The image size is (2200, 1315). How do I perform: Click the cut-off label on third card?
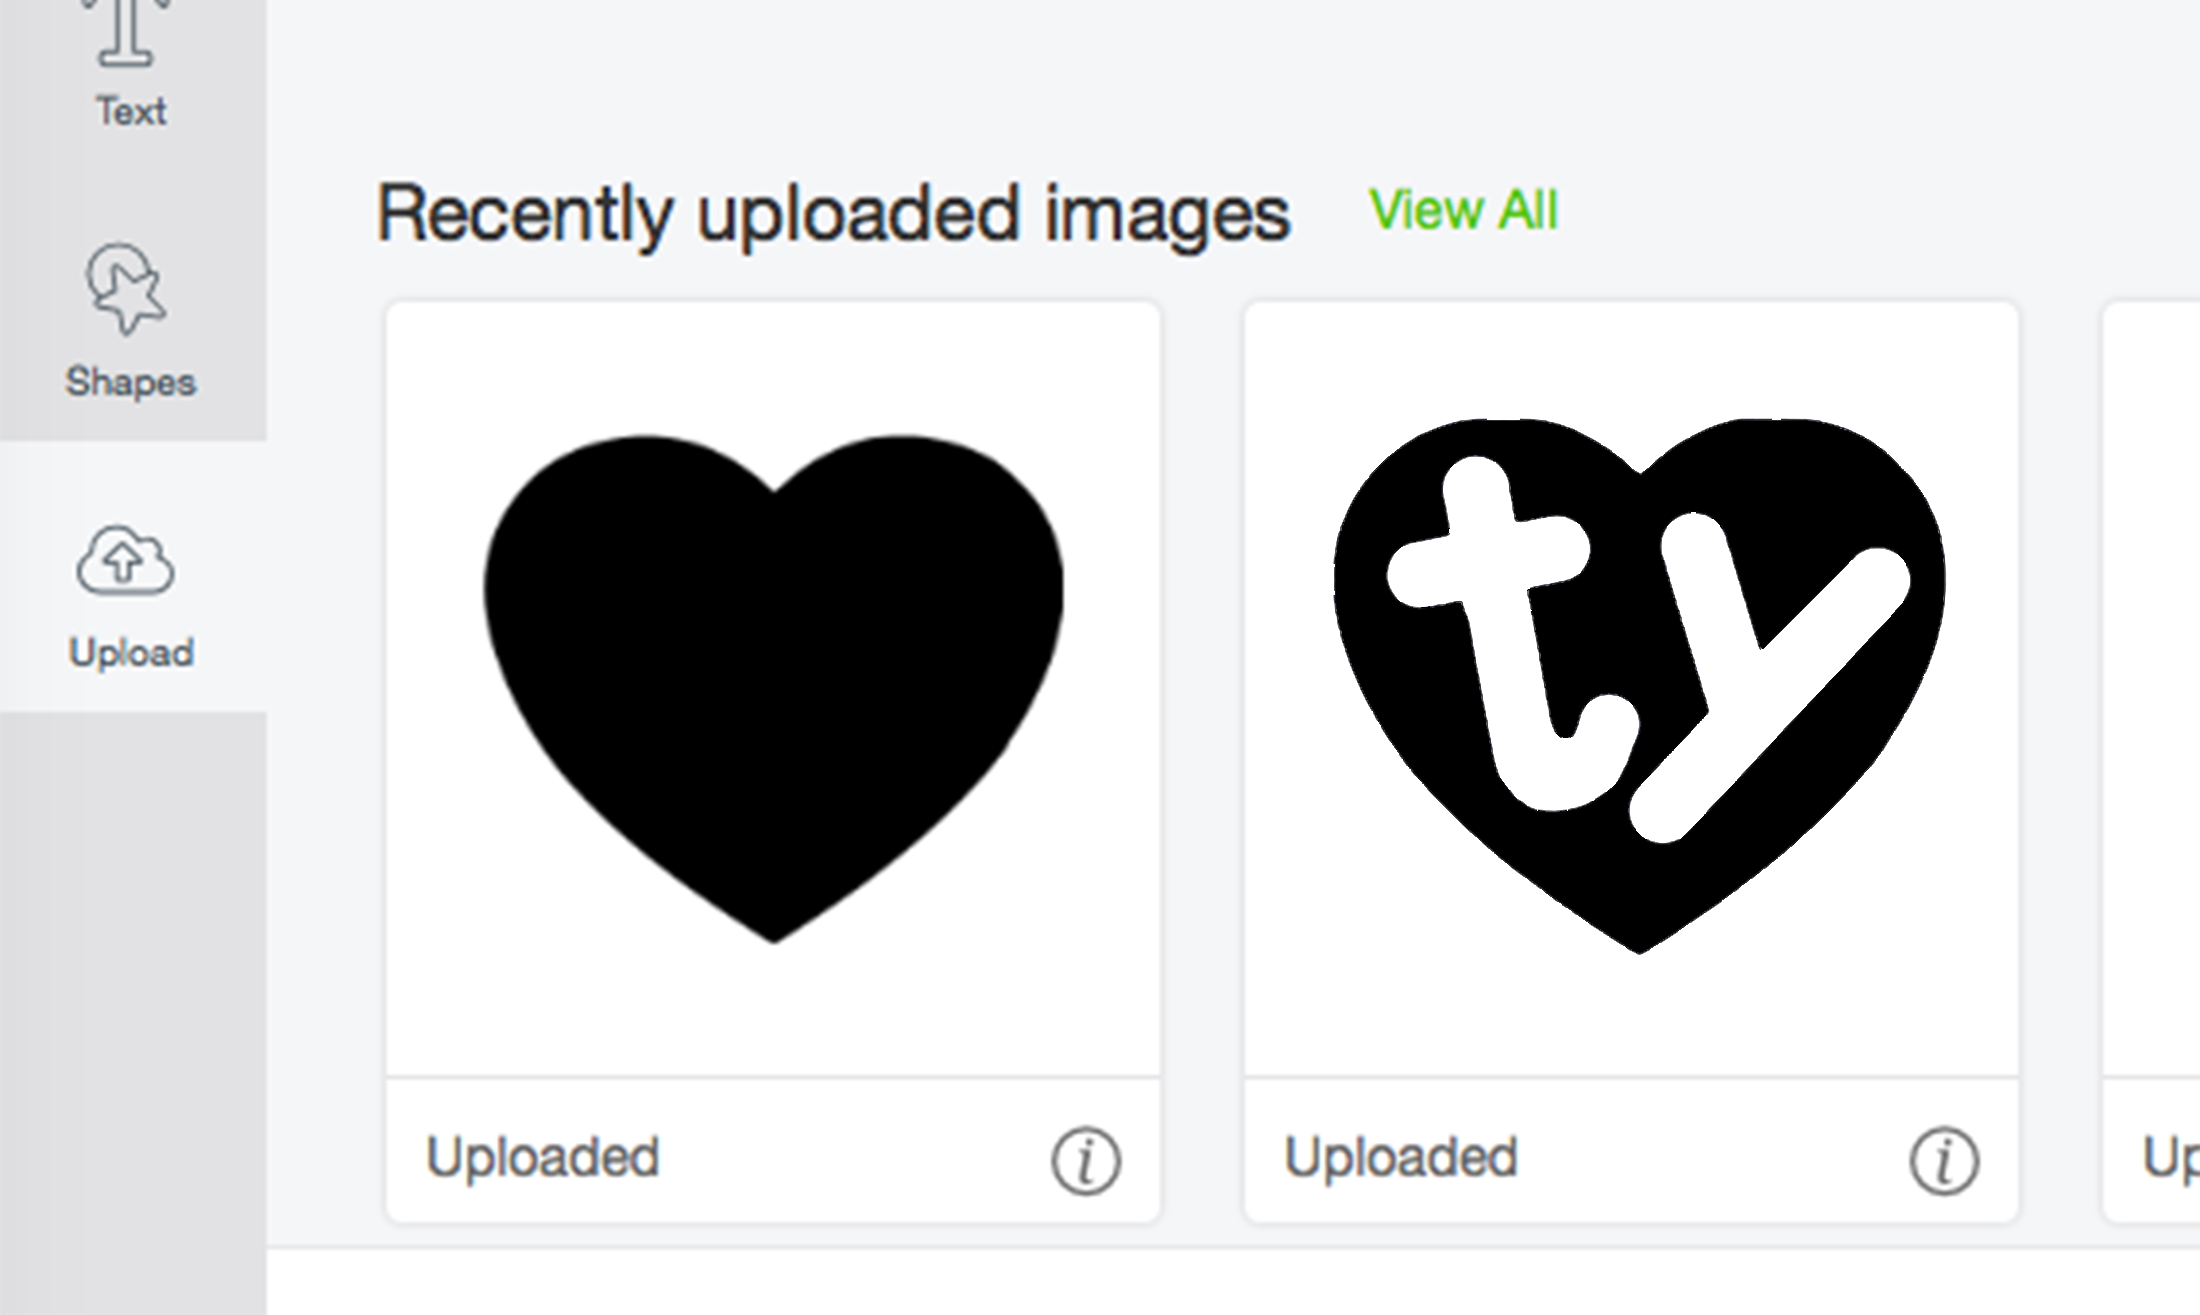tap(2171, 1160)
